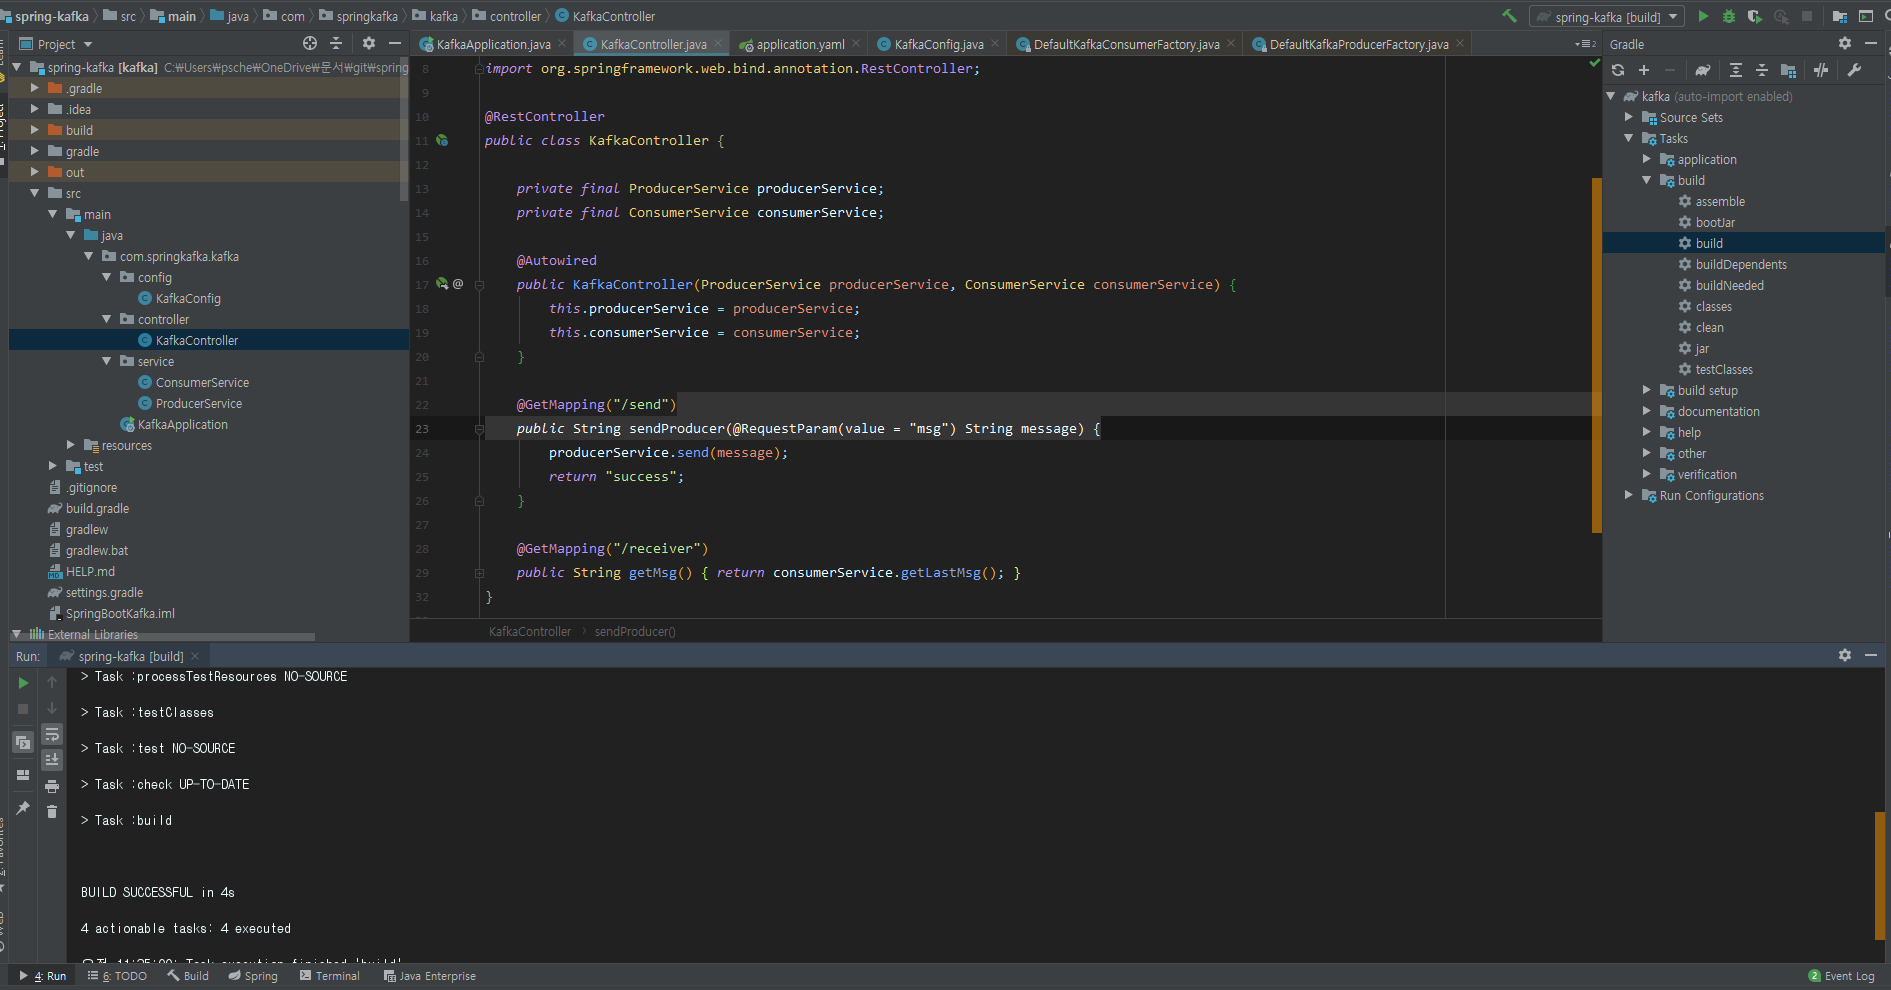Hide the Gradle tool window
Viewport: 1891px width, 990px height.
pyautogui.click(x=1871, y=43)
